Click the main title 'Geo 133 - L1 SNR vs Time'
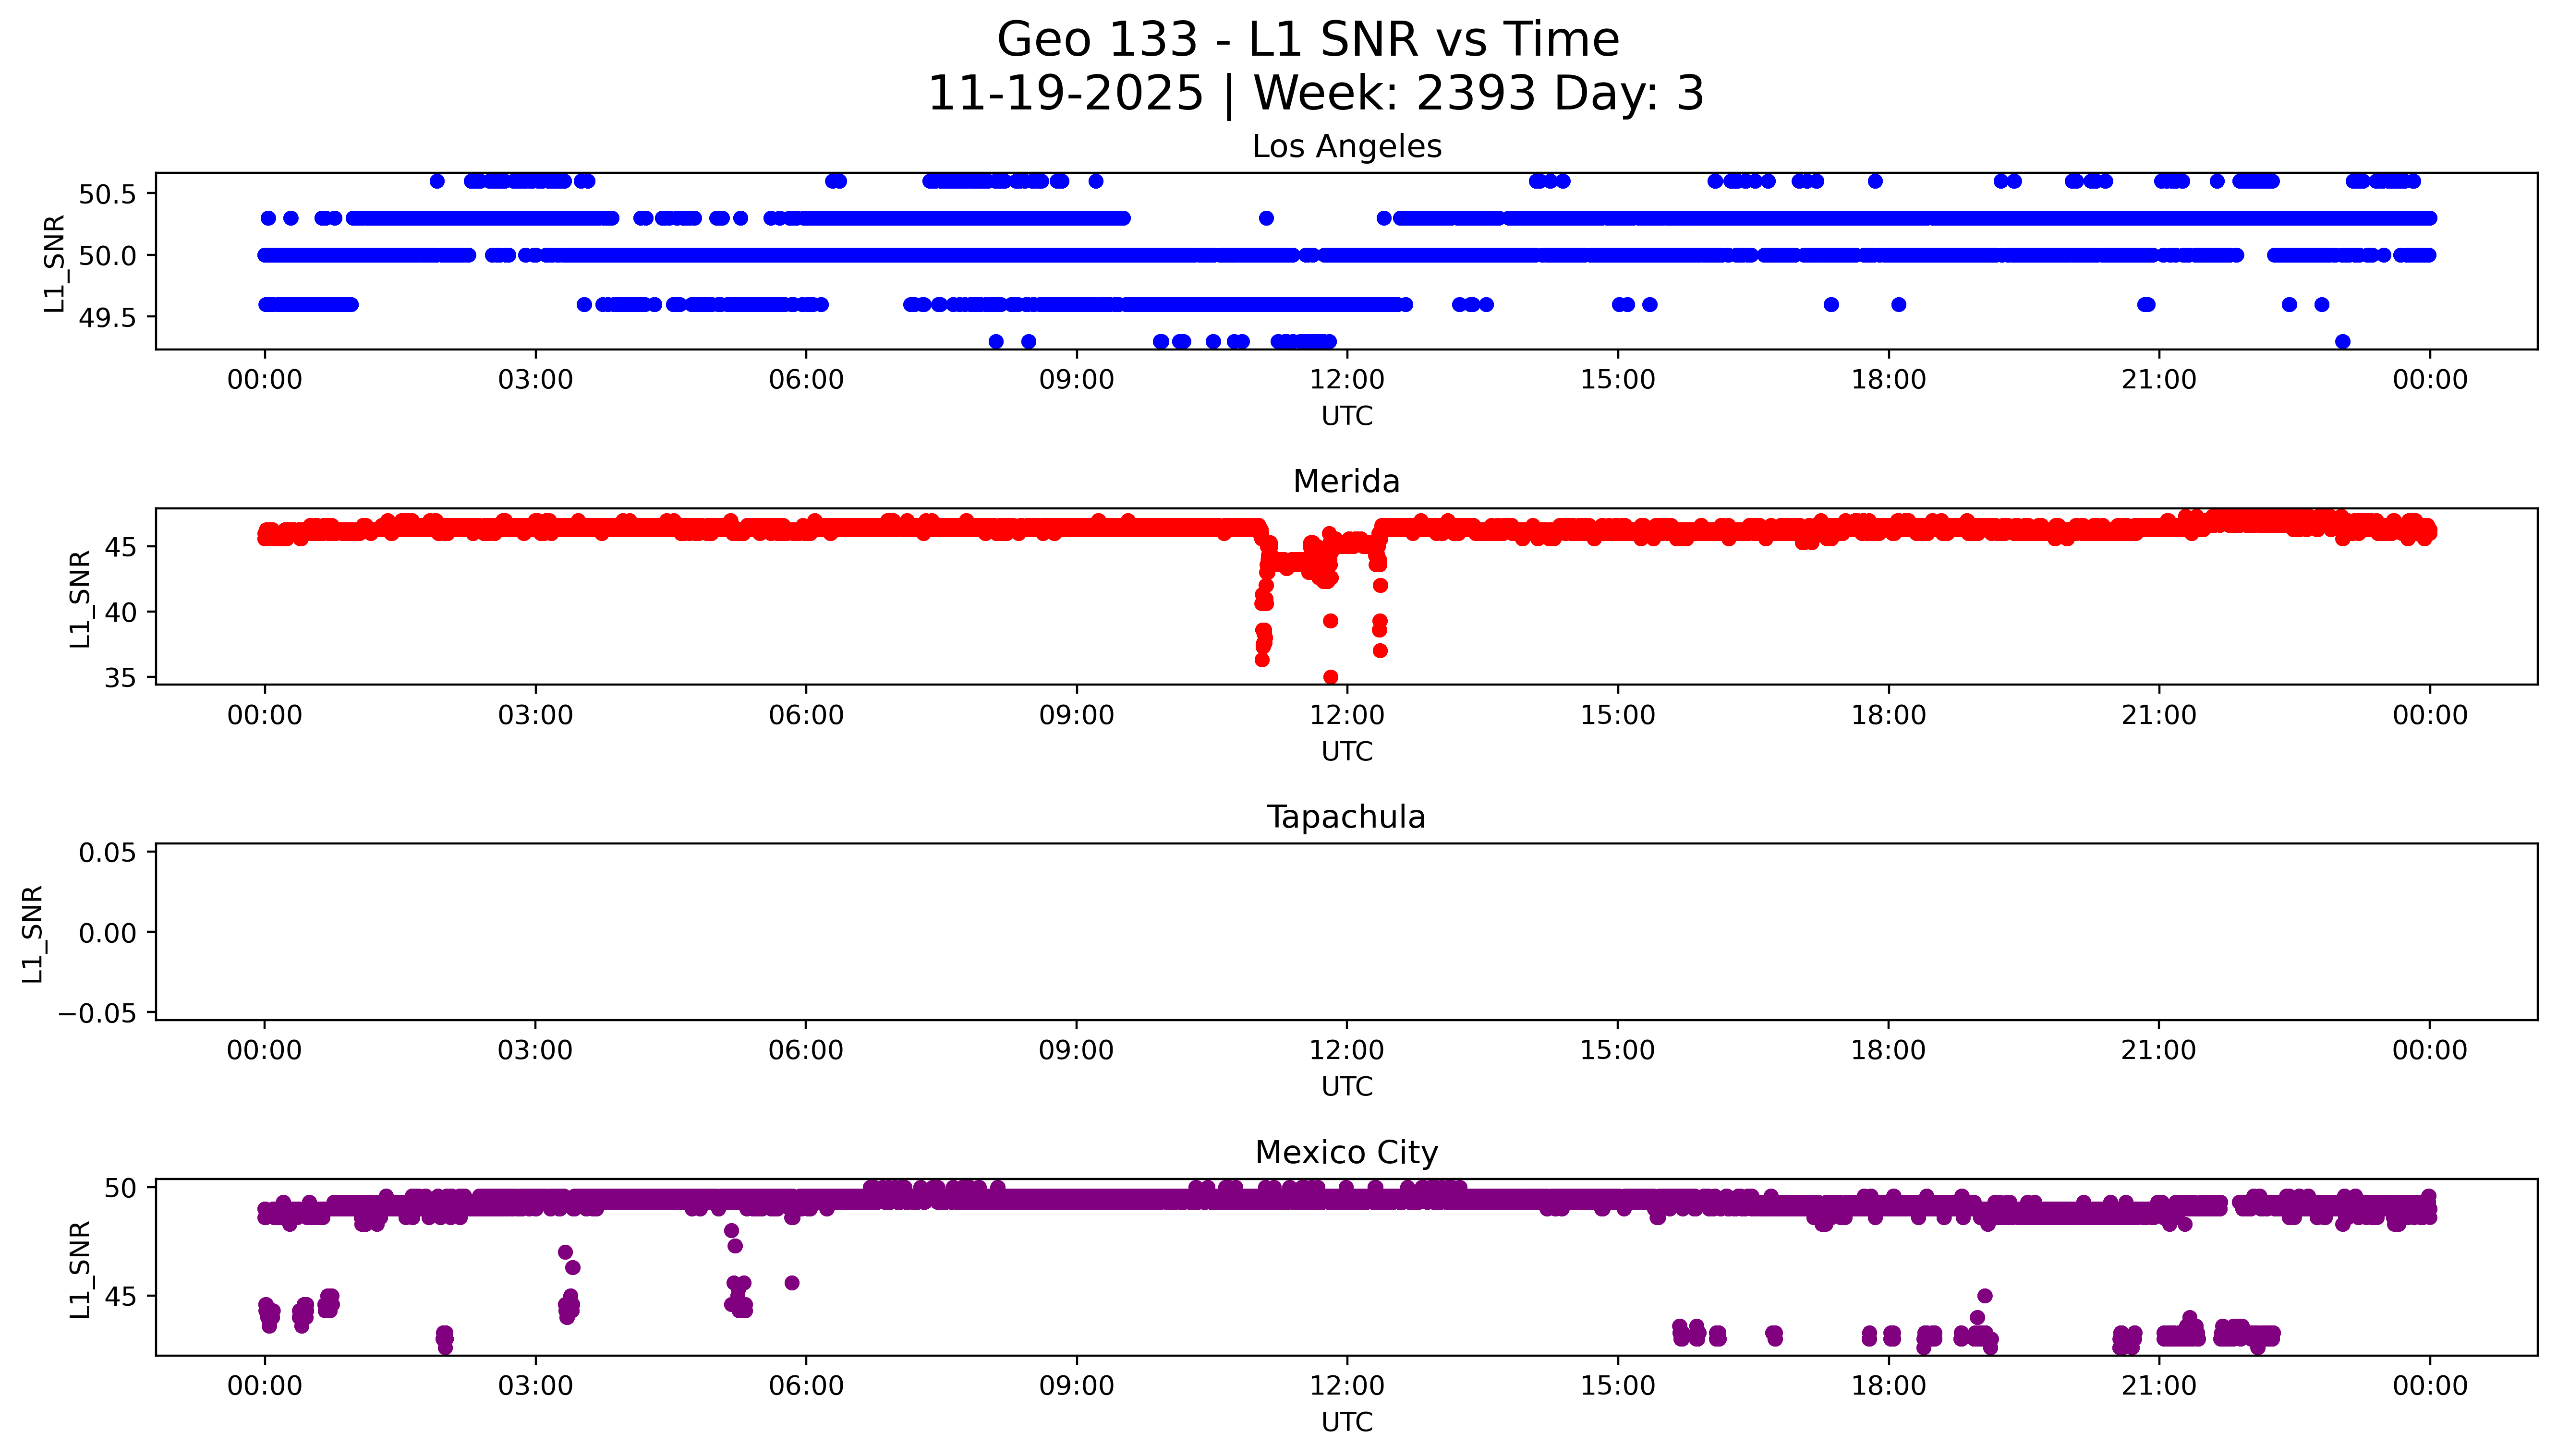 1308,40
